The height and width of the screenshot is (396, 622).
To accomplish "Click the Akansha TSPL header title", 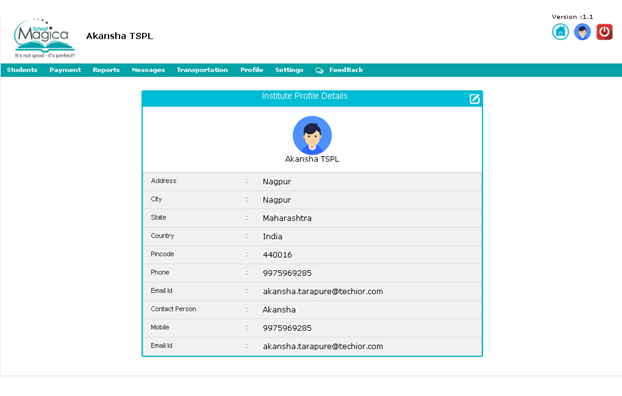I will [119, 36].
